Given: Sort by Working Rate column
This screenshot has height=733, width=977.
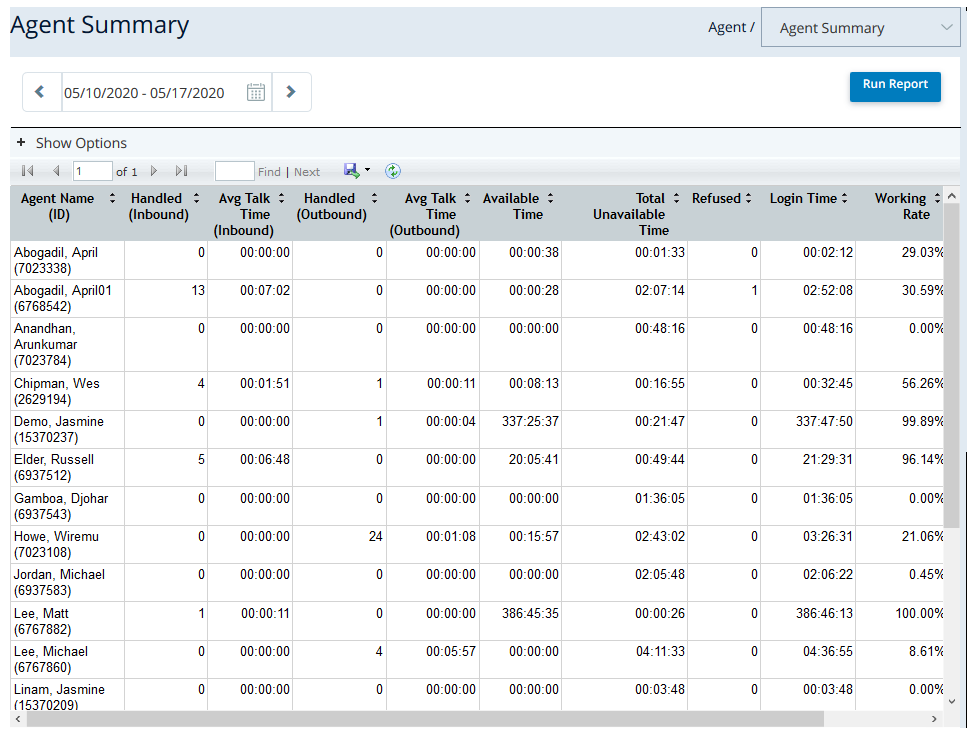Looking at the screenshot, I should (x=937, y=198).
